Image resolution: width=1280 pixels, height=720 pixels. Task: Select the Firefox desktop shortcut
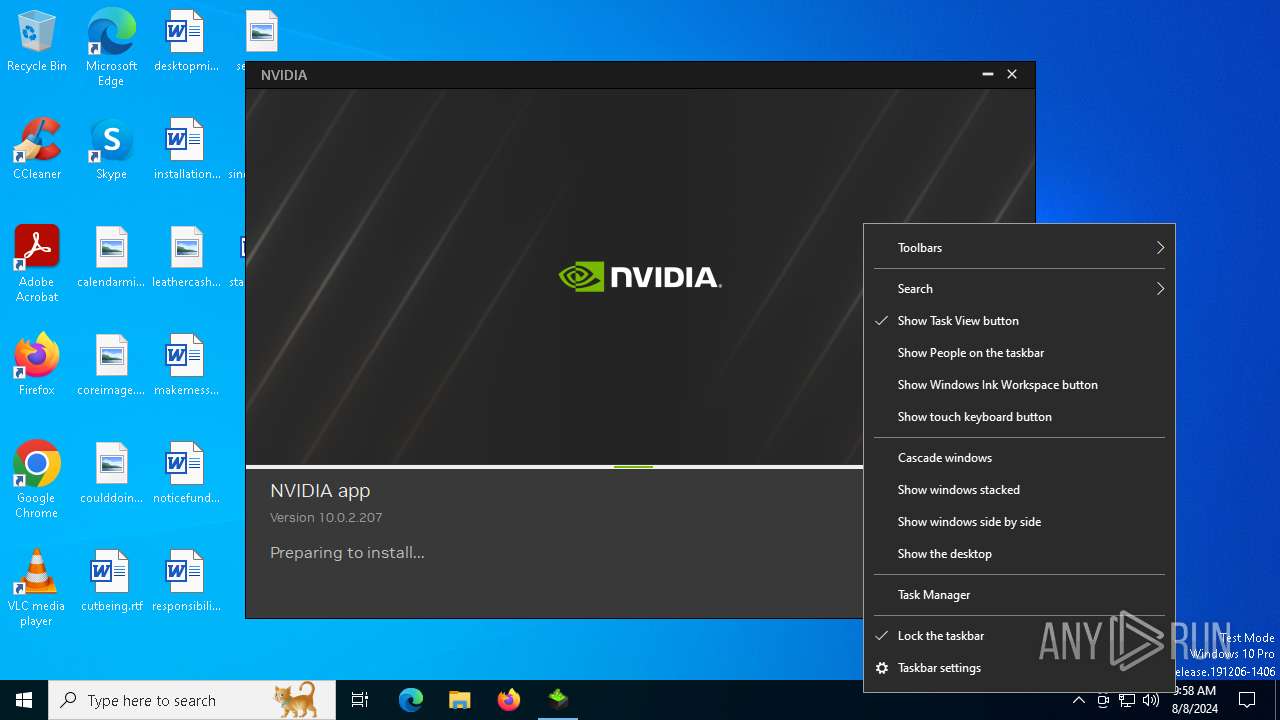pyautogui.click(x=37, y=366)
